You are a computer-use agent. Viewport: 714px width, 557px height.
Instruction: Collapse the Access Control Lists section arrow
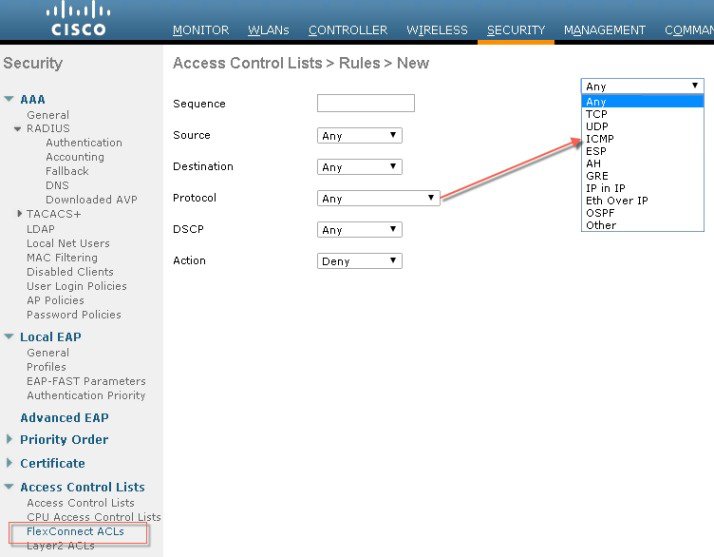pos(9,486)
